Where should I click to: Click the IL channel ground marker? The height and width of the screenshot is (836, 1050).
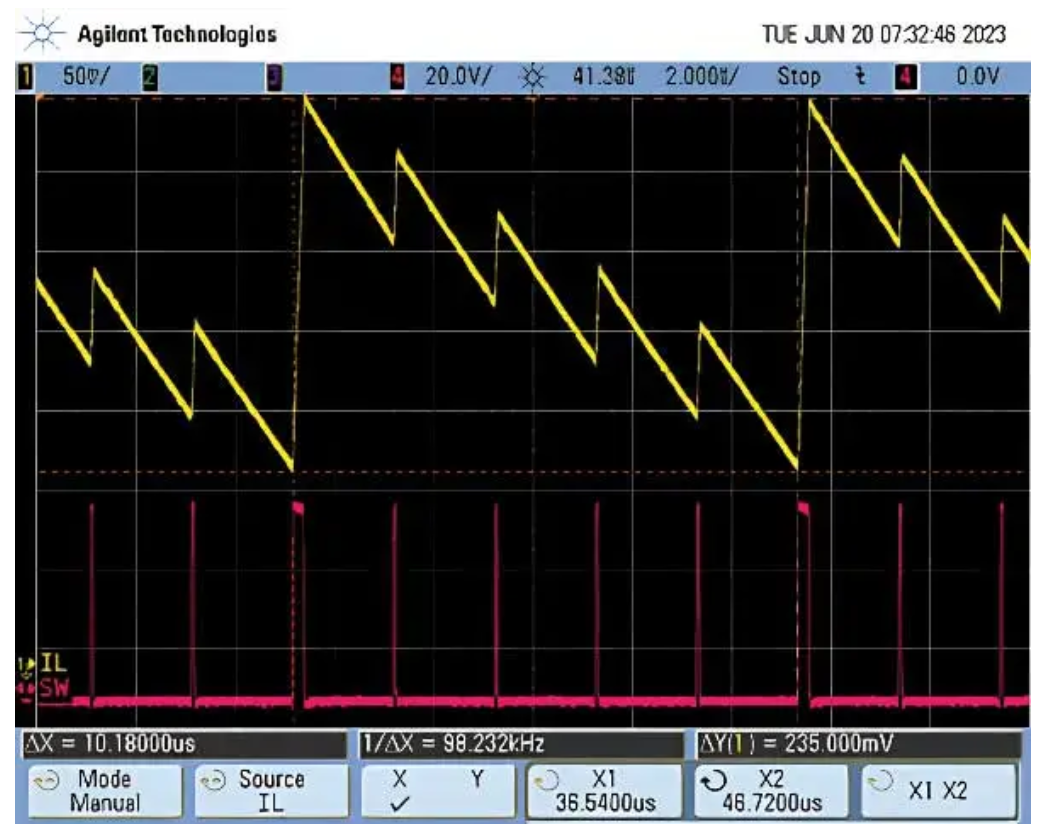coord(25,665)
